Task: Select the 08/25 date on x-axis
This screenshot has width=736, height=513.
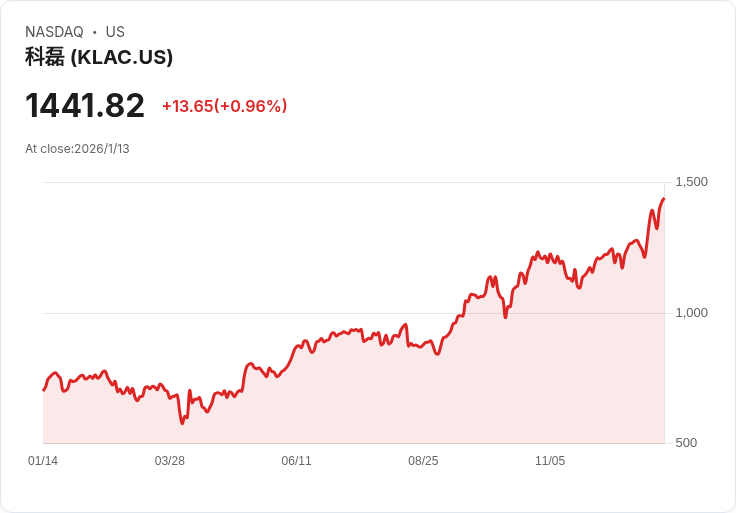Action: pos(423,461)
